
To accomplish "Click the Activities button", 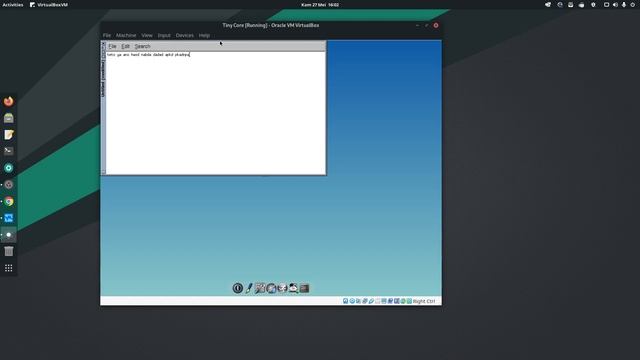I will click(x=13, y=4).
